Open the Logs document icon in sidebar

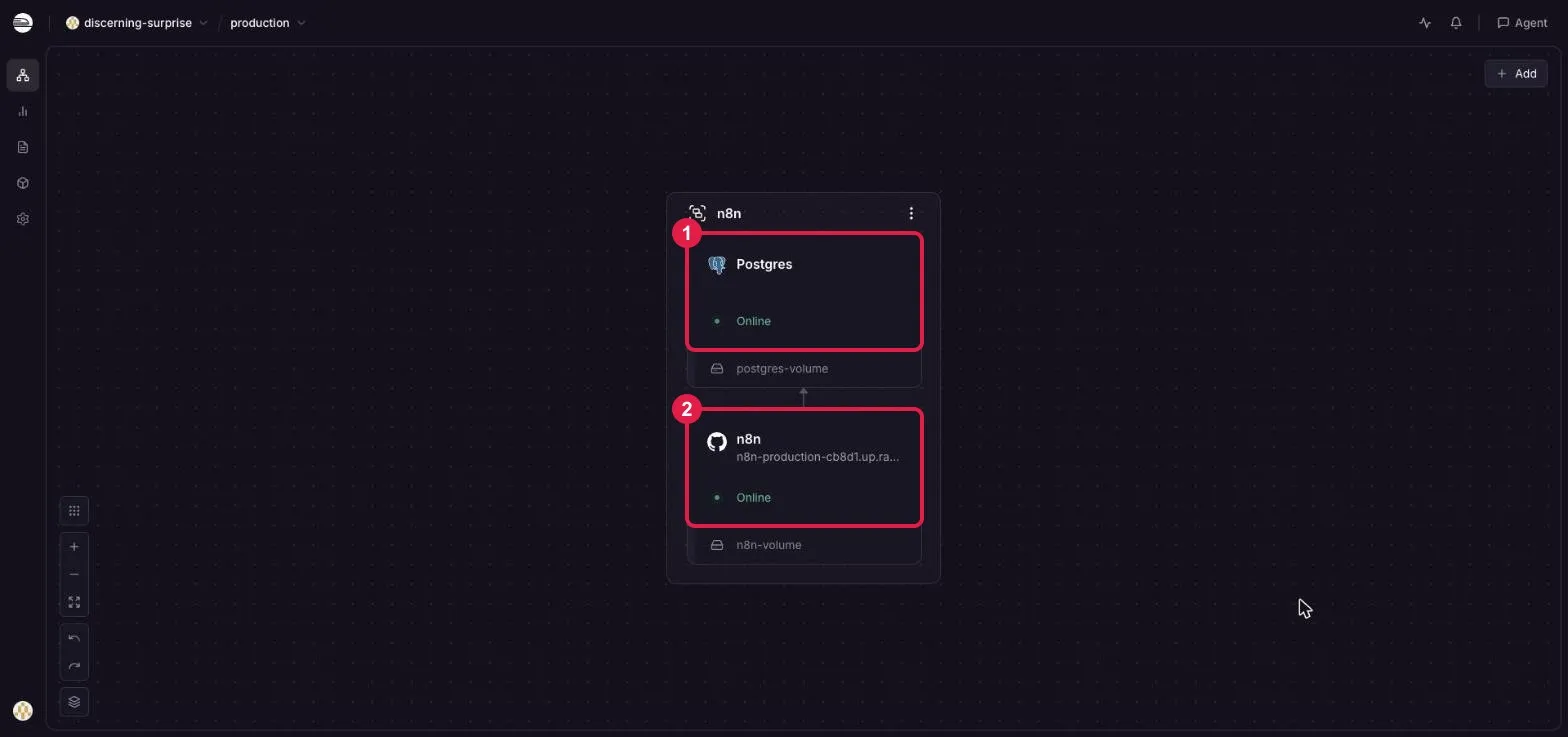(x=23, y=148)
